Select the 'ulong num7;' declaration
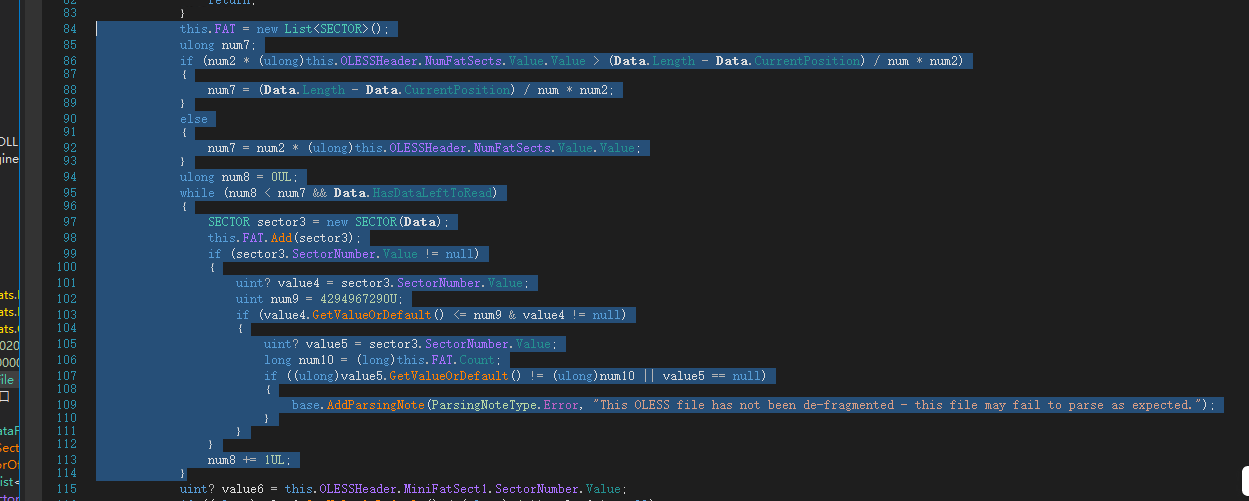 [x=218, y=45]
